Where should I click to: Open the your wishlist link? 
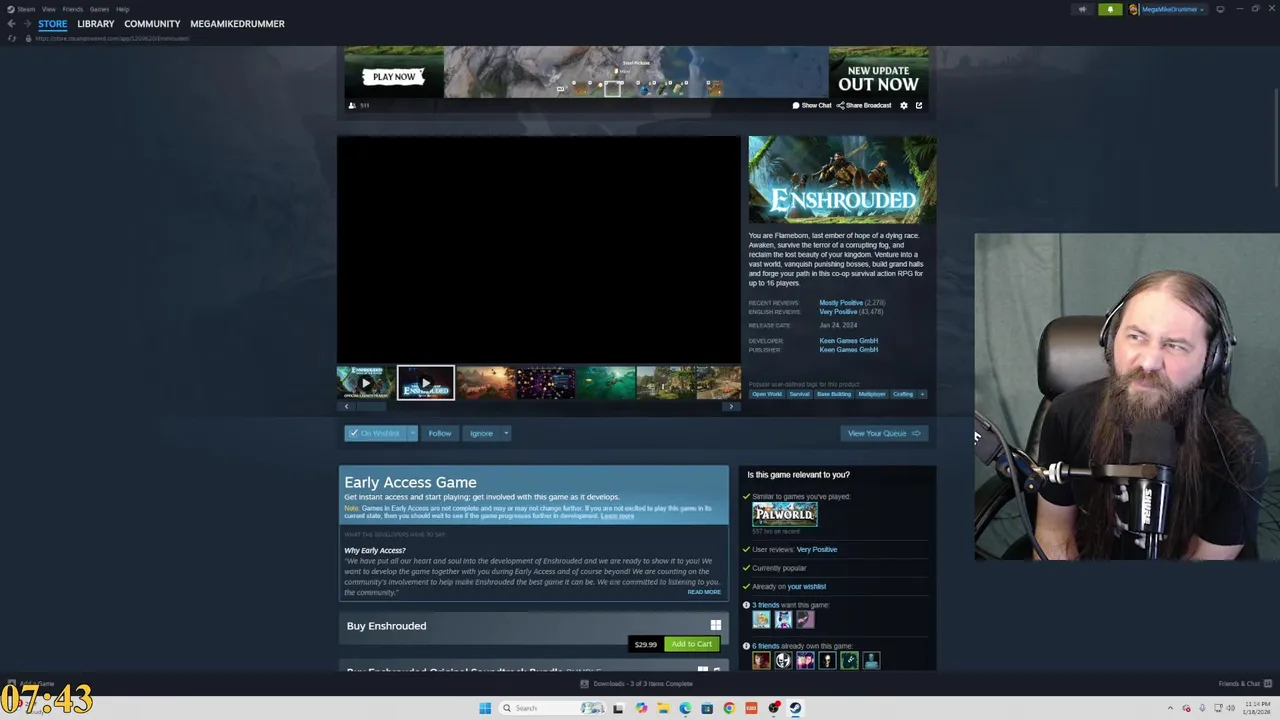806,587
